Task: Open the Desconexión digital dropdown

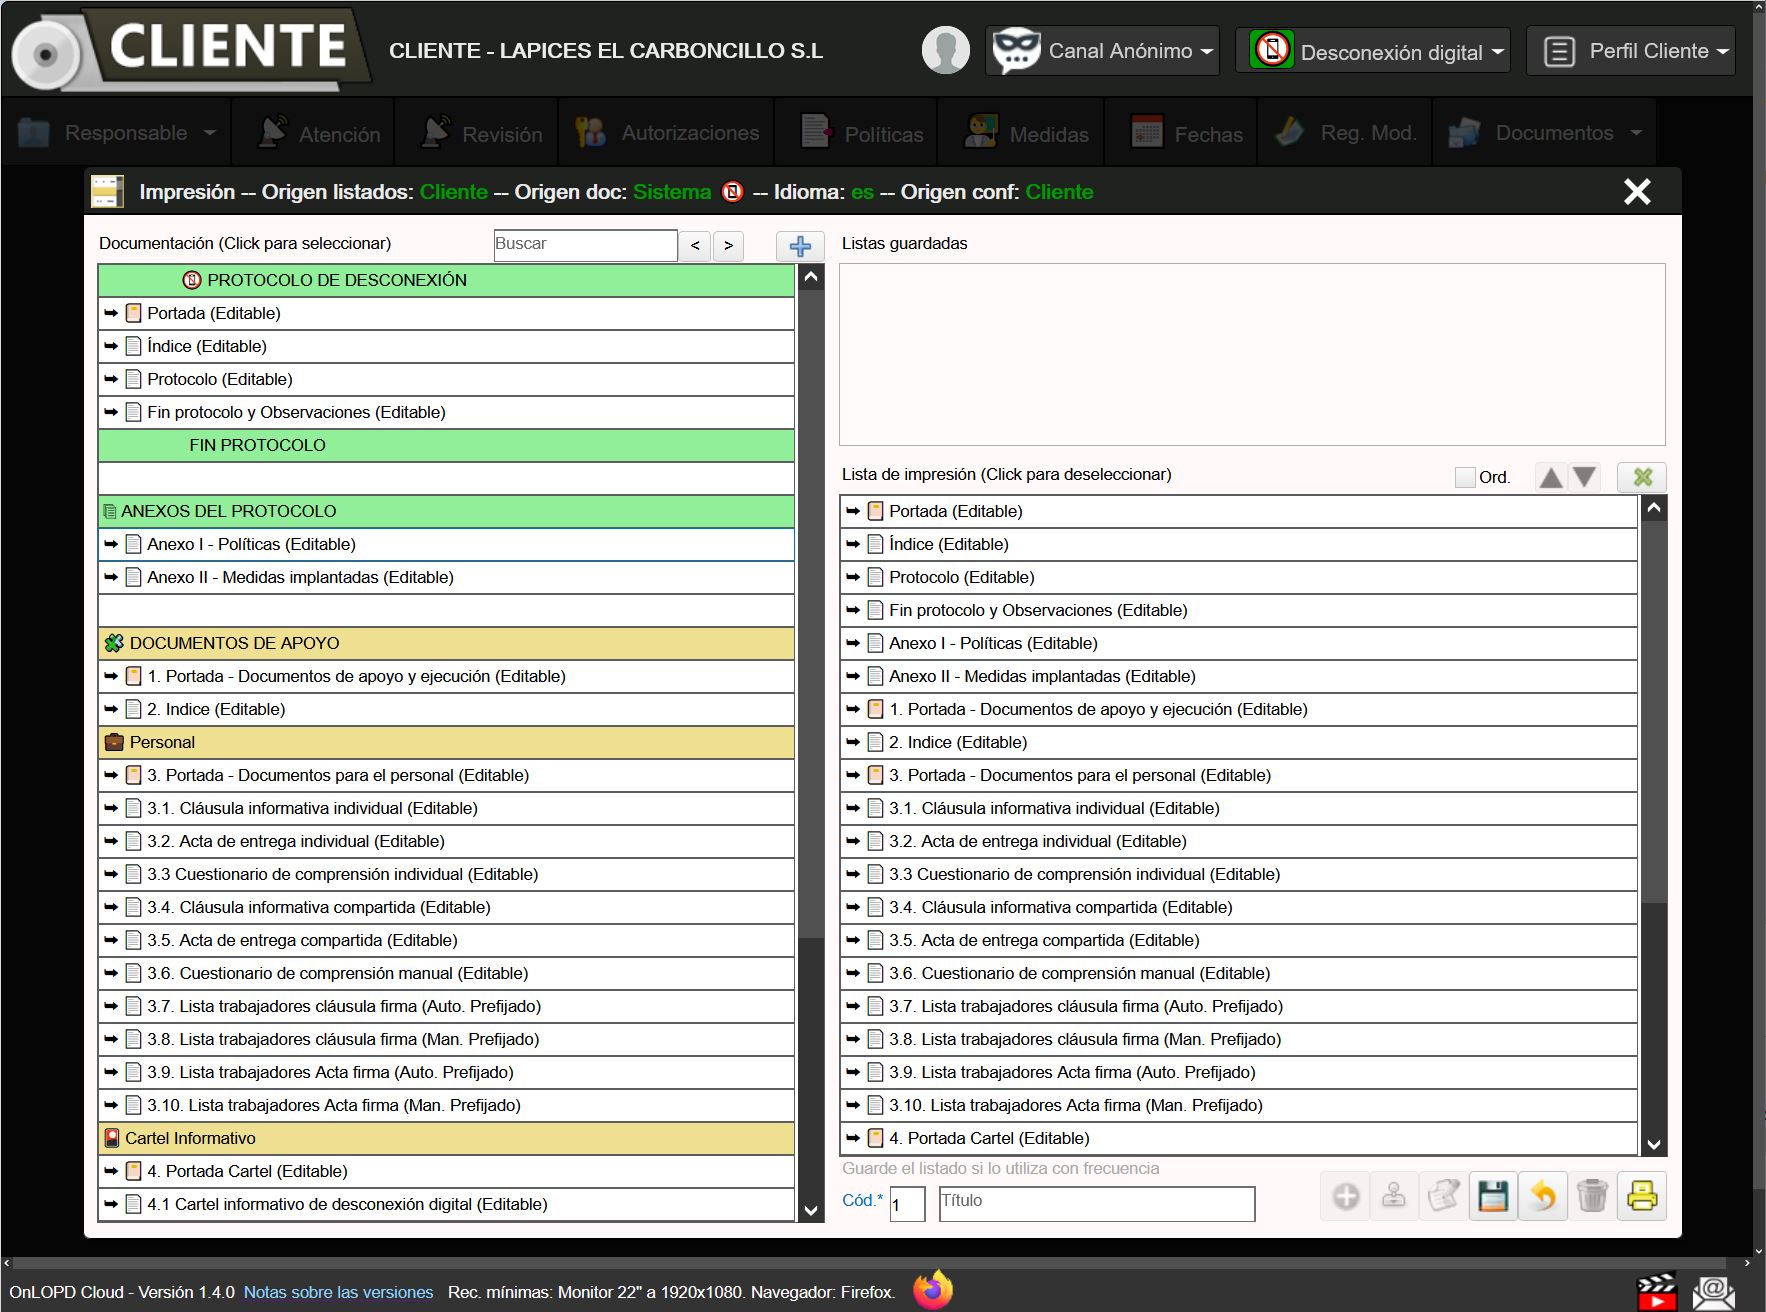Action: tap(1373, 50)
